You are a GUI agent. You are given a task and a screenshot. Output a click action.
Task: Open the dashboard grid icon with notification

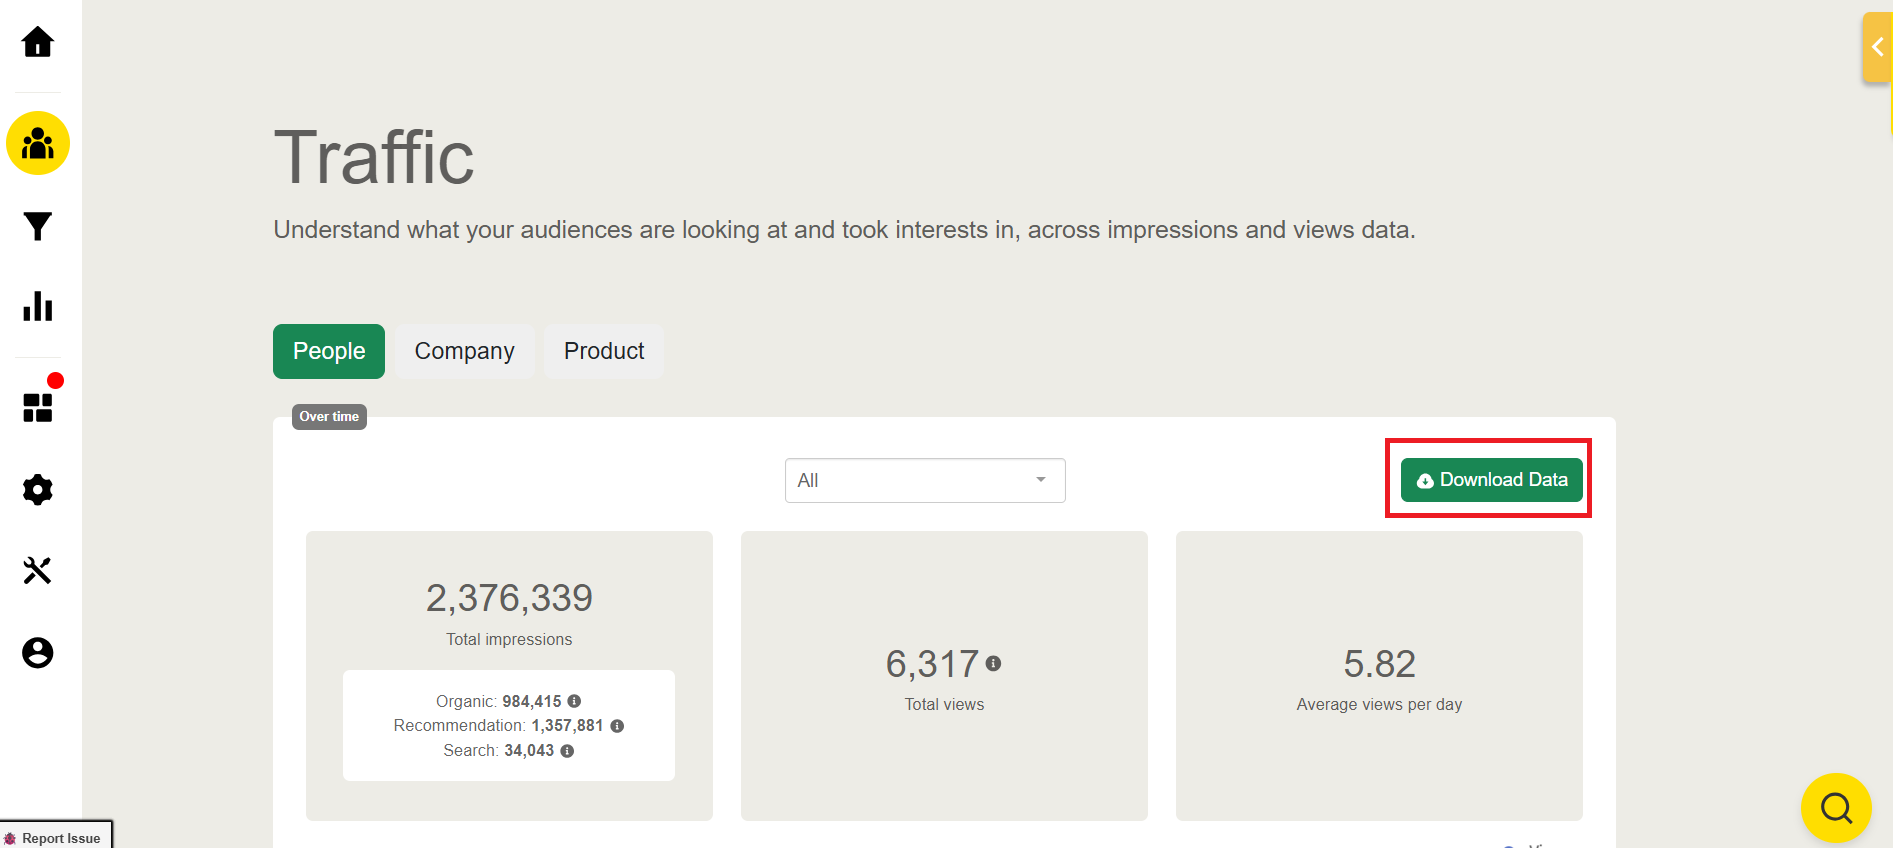(38, 407)
